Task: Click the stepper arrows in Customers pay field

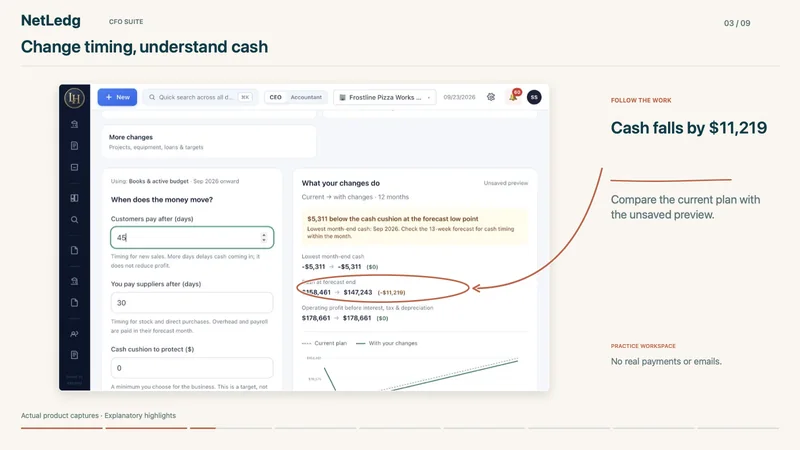Action: (x=264, y=237)
